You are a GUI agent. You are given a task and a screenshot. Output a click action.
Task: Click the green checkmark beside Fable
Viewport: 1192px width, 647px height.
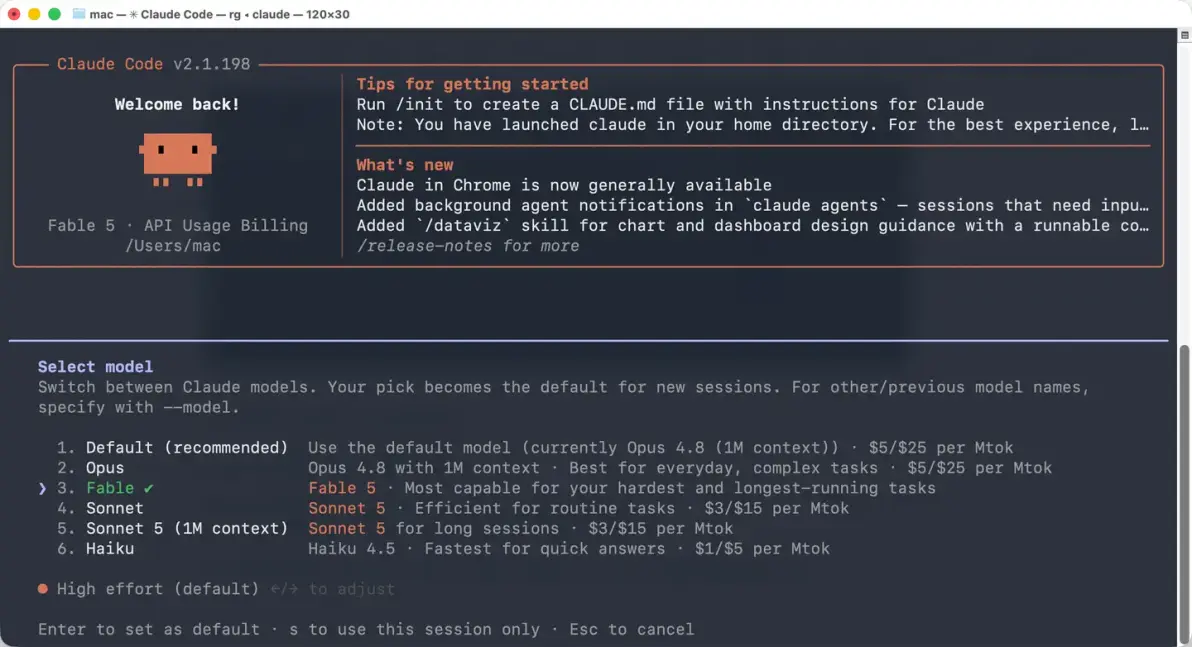click(148, 488)
